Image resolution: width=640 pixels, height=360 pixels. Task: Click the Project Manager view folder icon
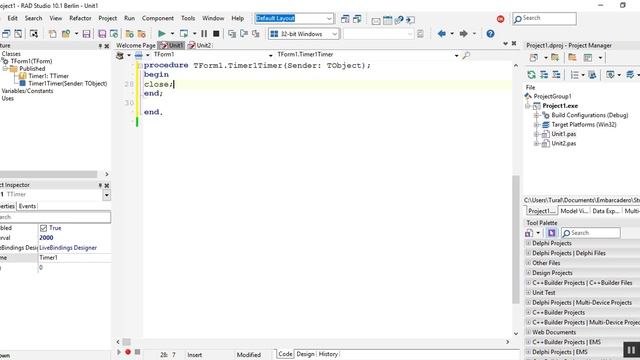click(x=572, y=58)
